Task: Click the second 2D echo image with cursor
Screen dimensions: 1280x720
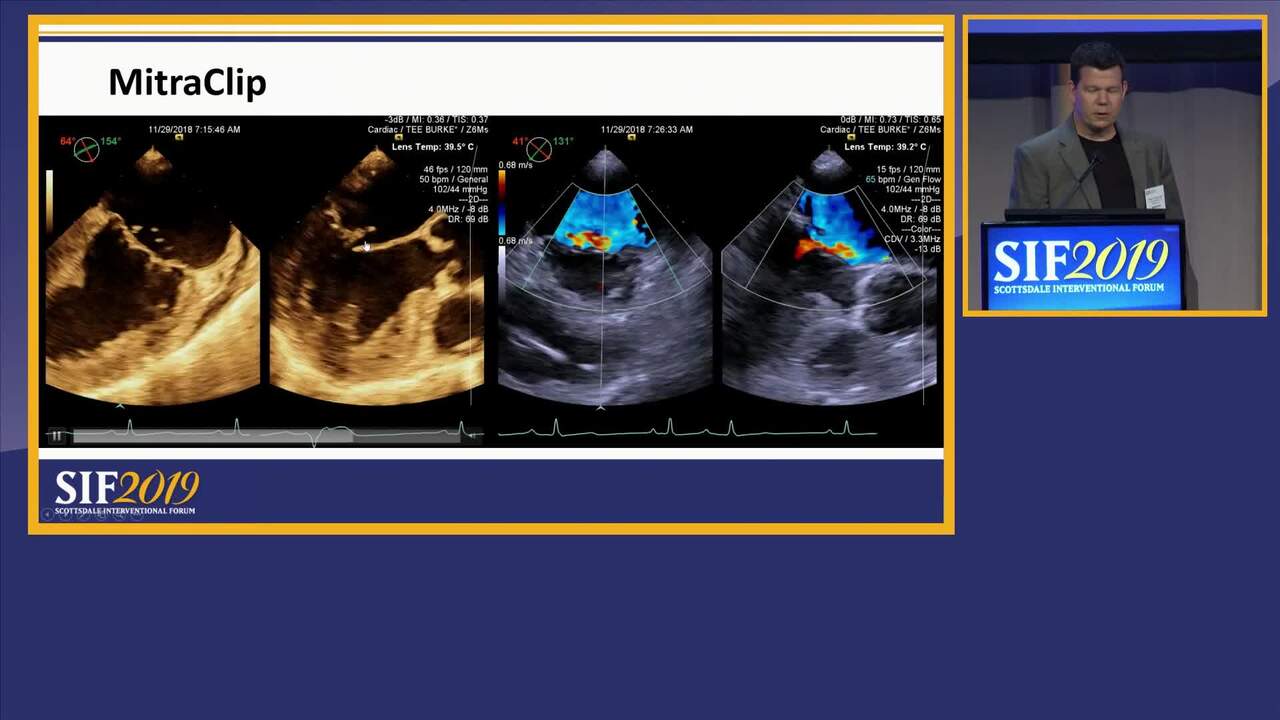Action: point(376,275)
